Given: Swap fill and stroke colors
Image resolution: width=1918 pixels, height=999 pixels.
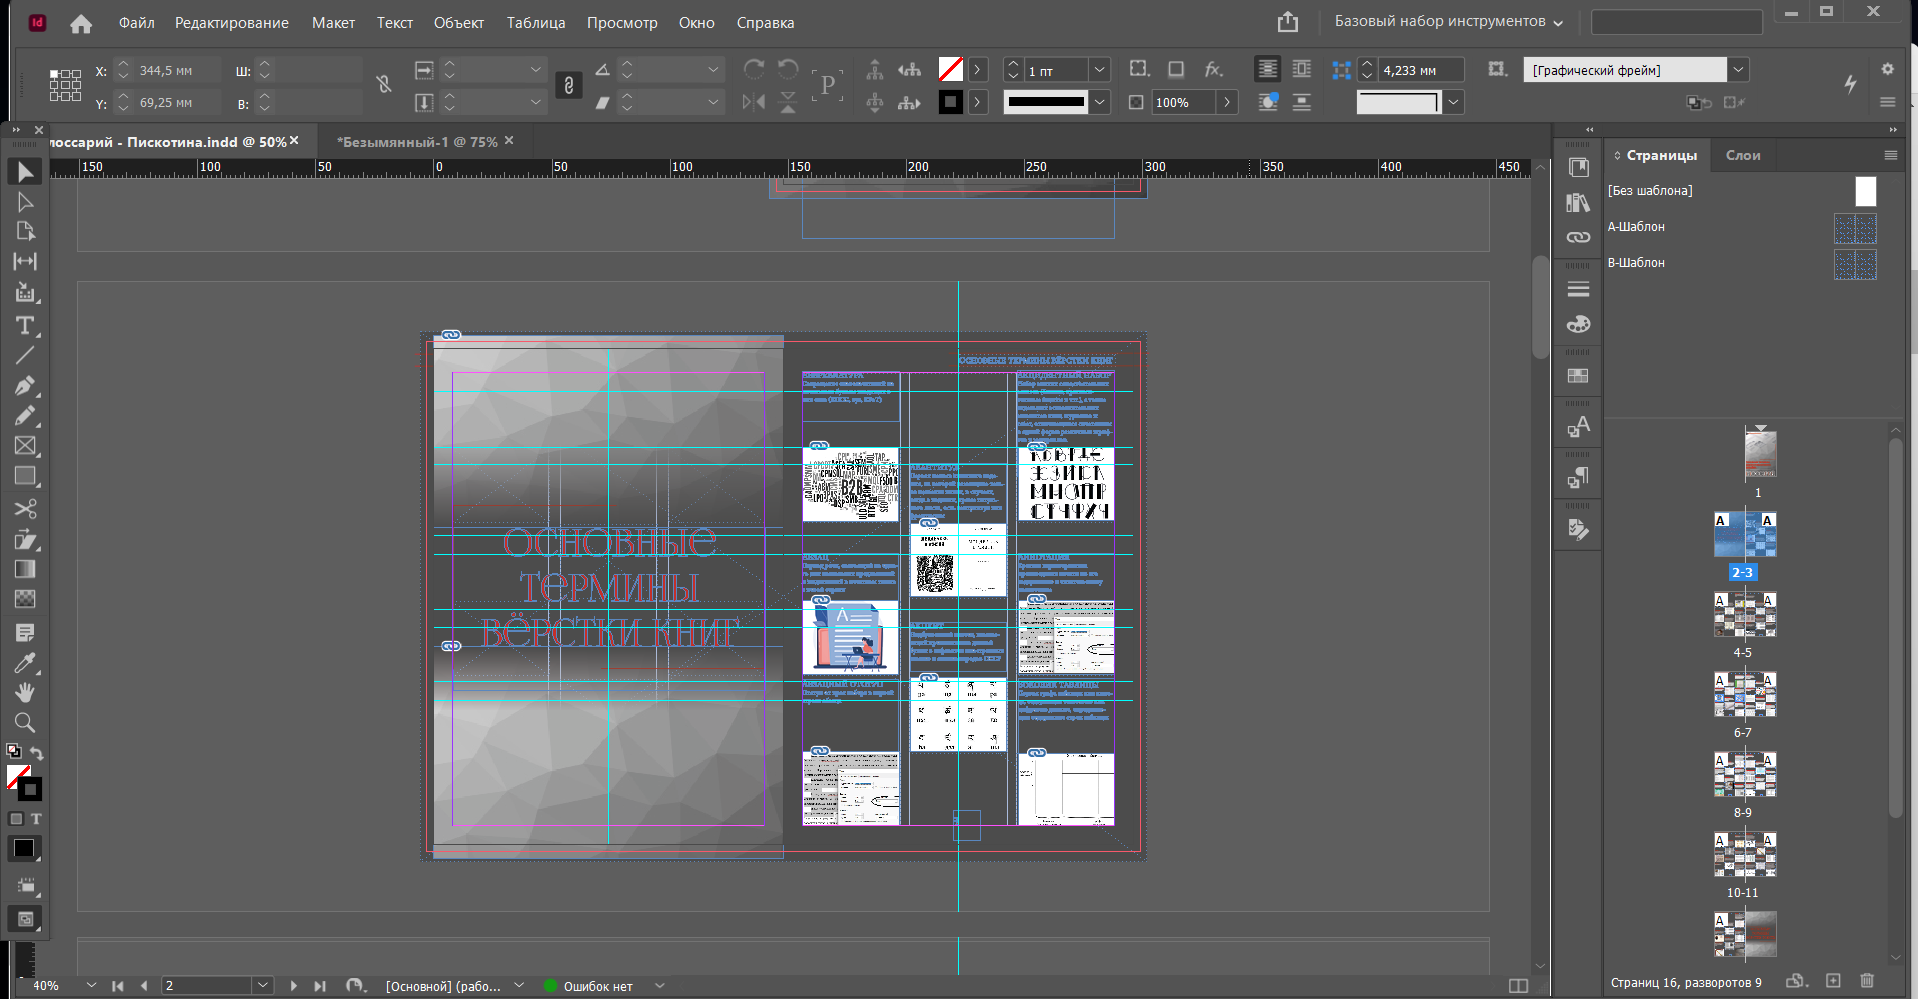Looking at the screenshot, I should [x=37, y=753].
